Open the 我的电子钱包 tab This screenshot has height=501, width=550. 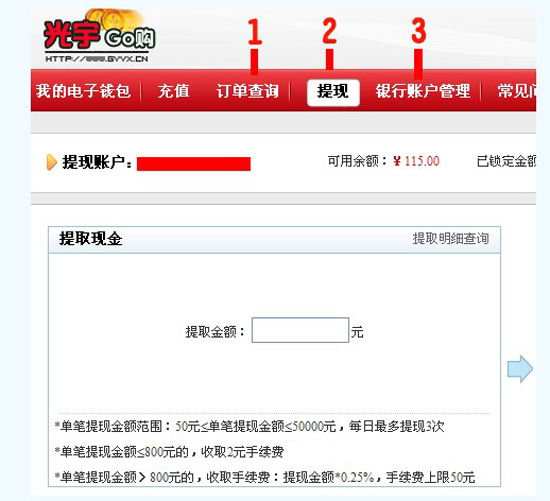(83, 91)
